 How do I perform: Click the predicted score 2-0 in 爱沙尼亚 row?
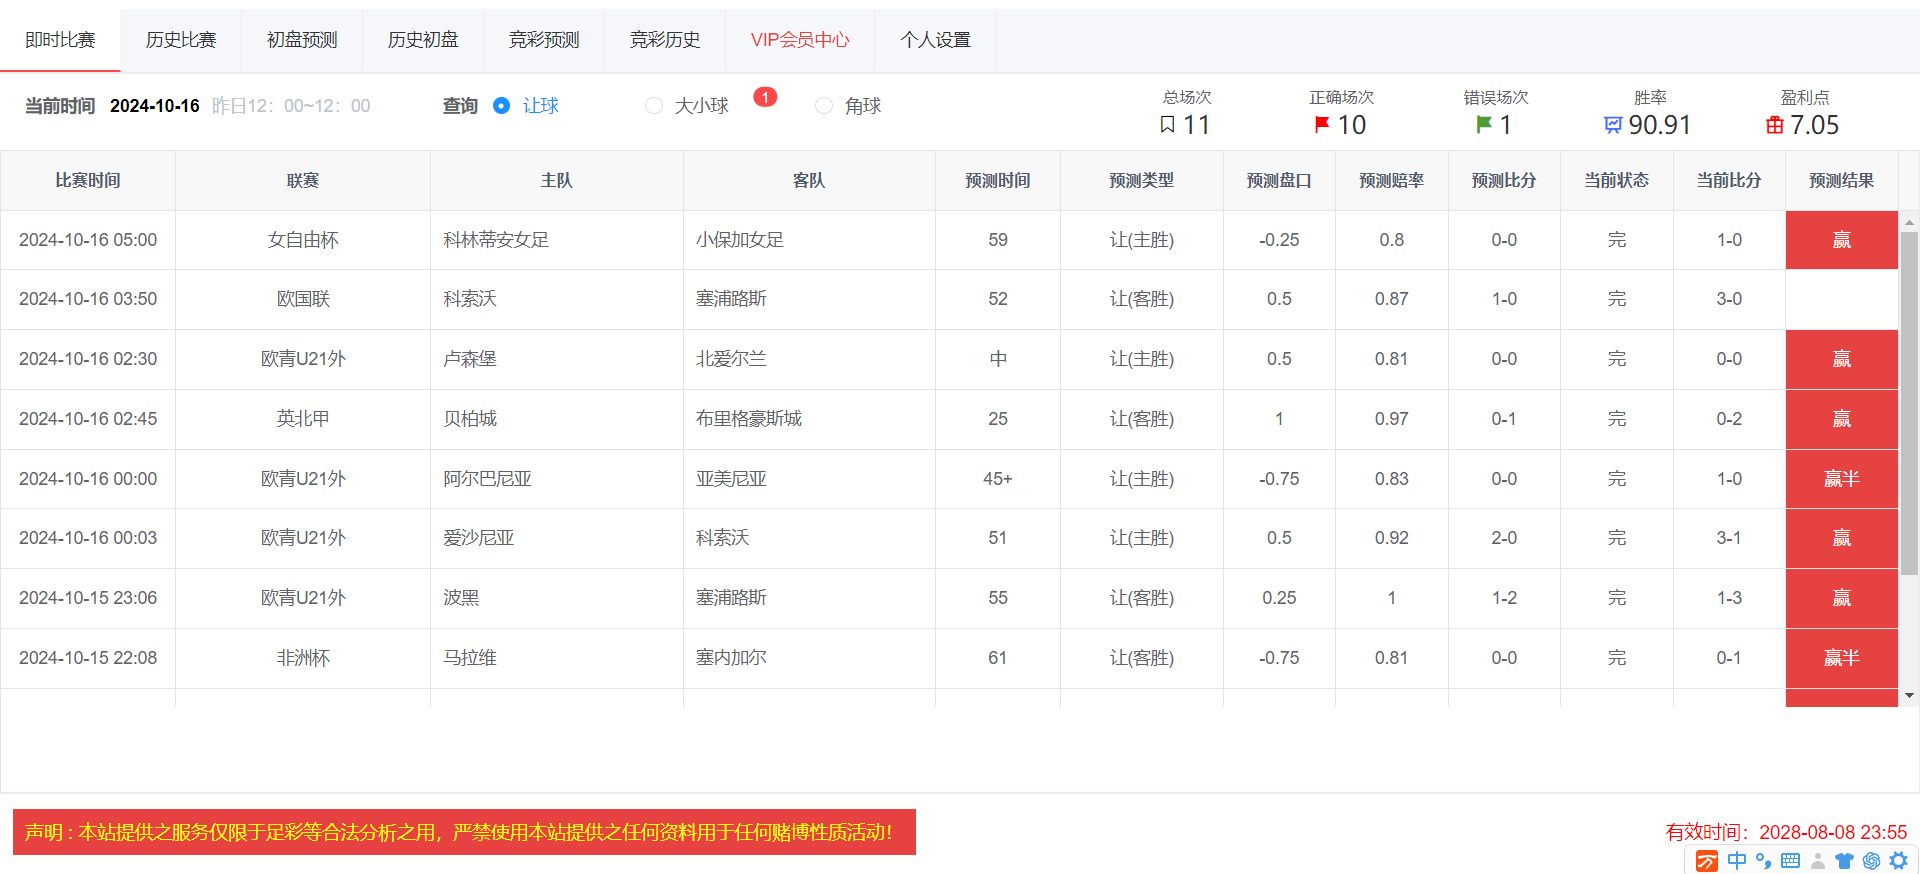1504,538
